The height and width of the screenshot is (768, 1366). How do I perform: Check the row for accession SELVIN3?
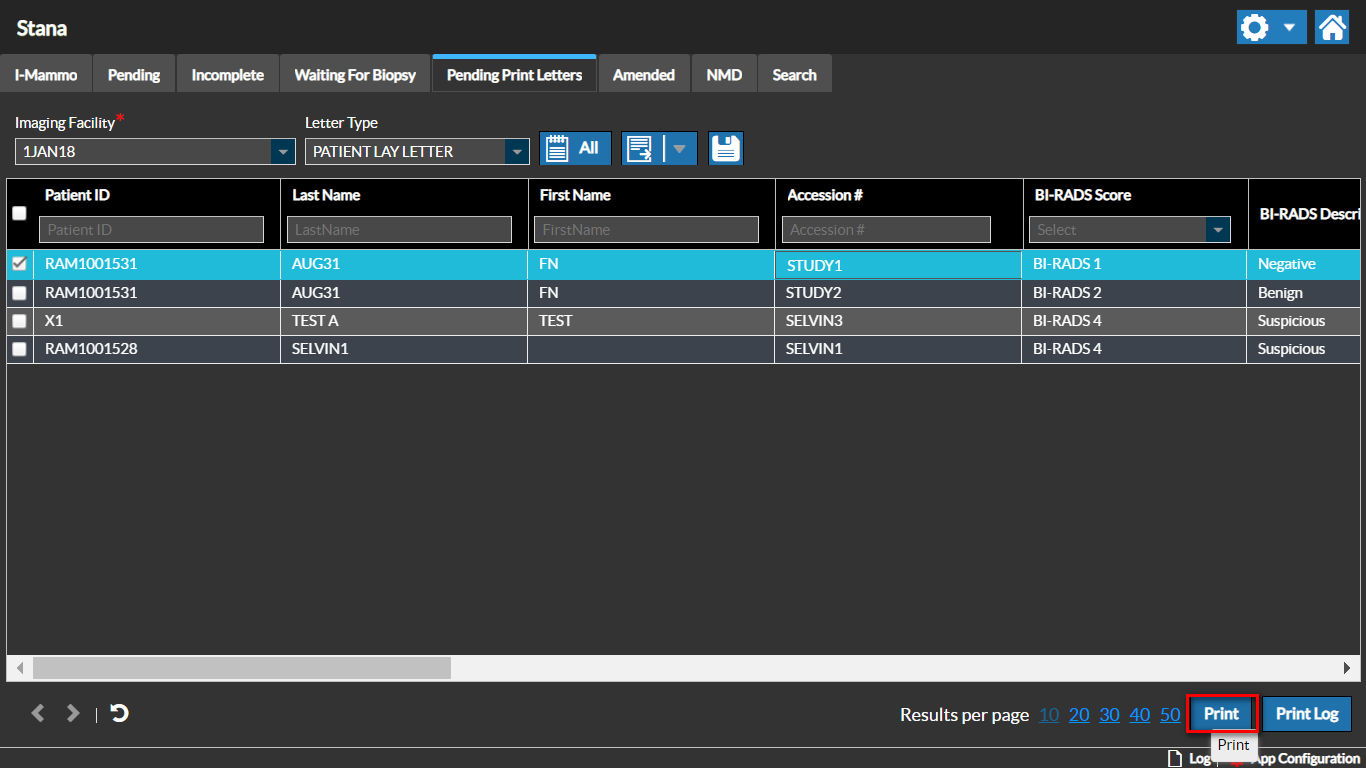coord(19,321)
